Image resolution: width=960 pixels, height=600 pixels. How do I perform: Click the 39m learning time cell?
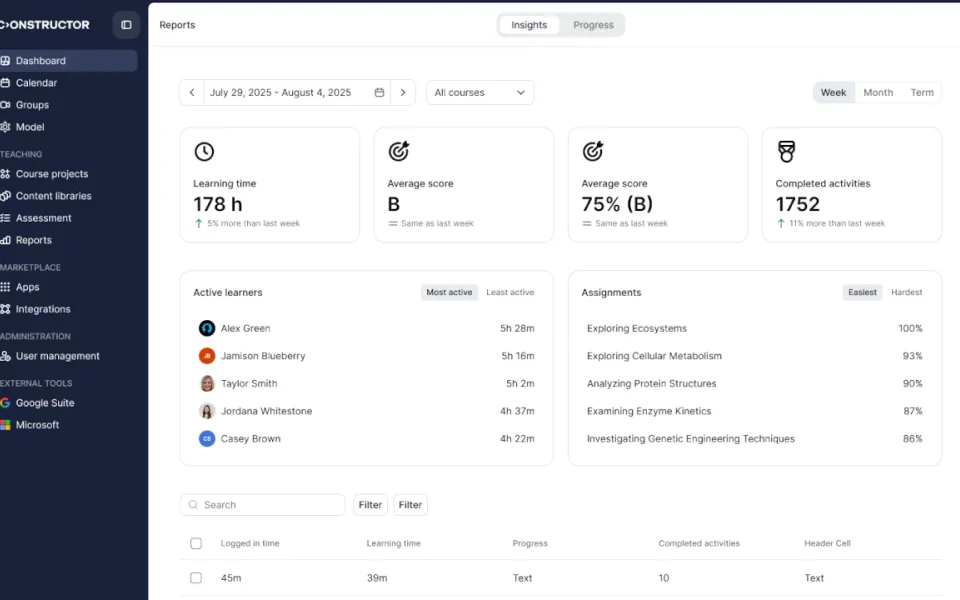tap(377, 578)
